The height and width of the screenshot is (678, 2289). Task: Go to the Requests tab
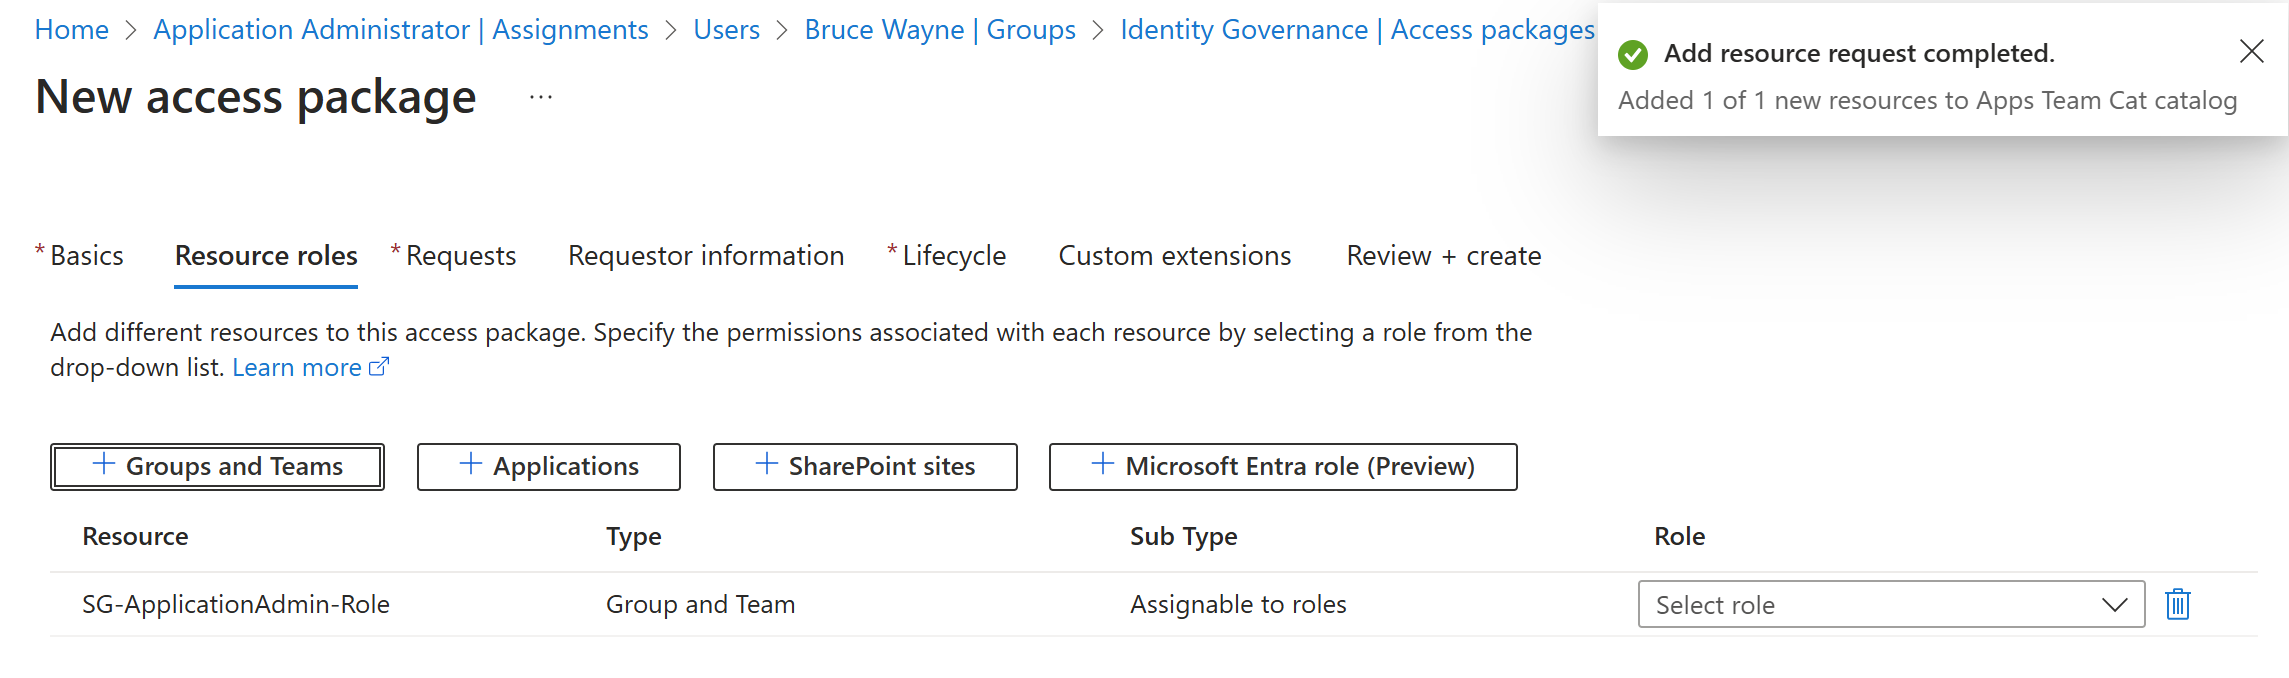460,256
